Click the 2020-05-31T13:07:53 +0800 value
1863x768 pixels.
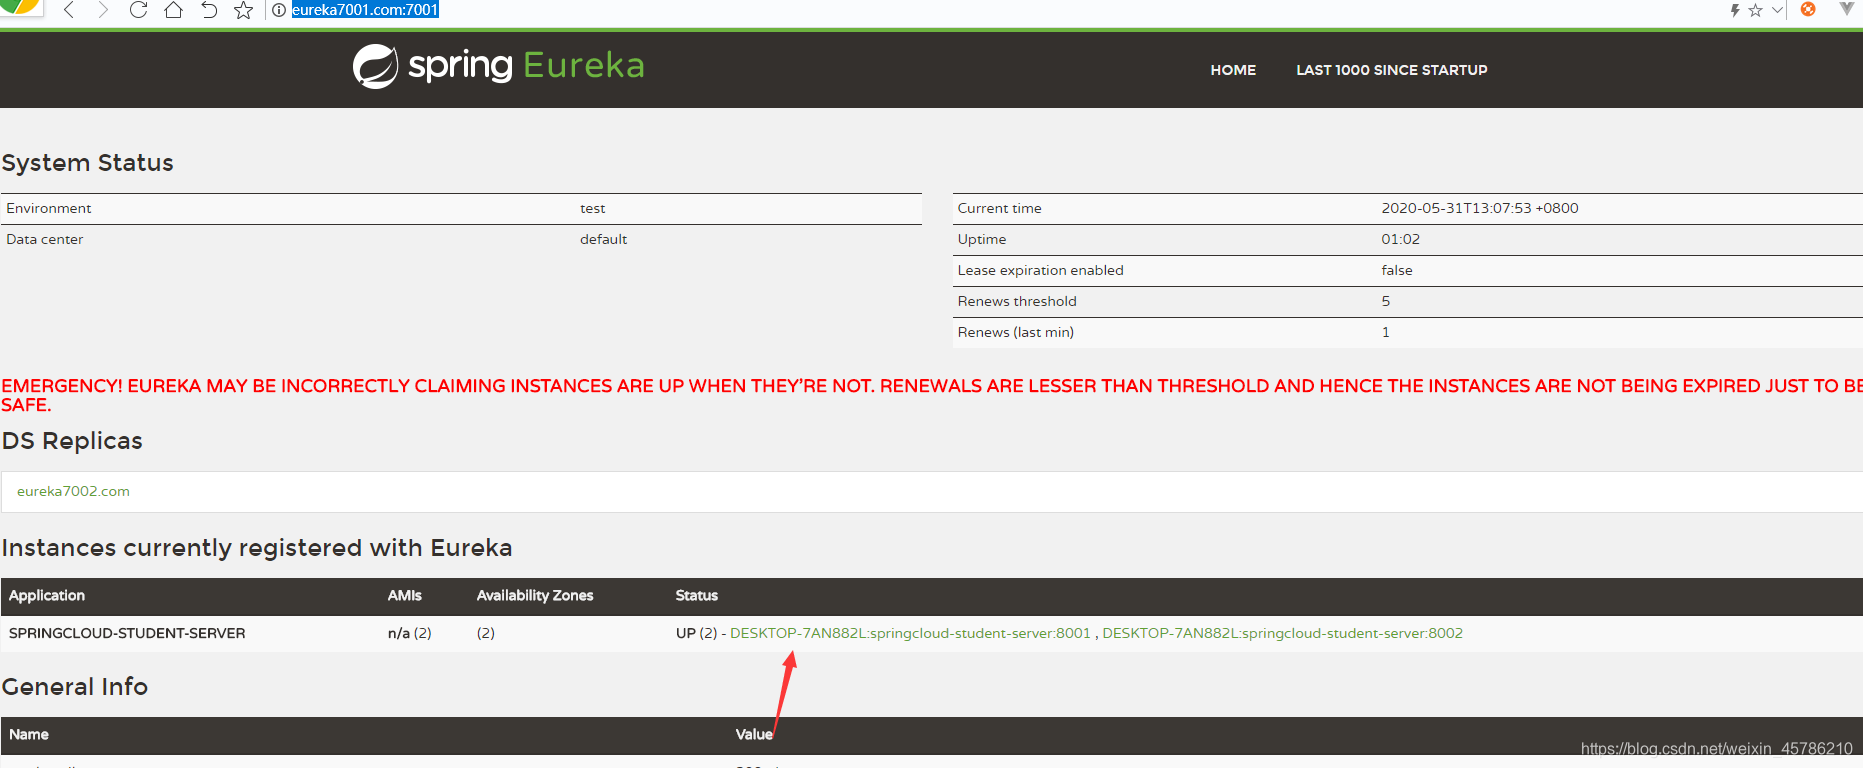pyautogui.click(x=1480, y=208)
